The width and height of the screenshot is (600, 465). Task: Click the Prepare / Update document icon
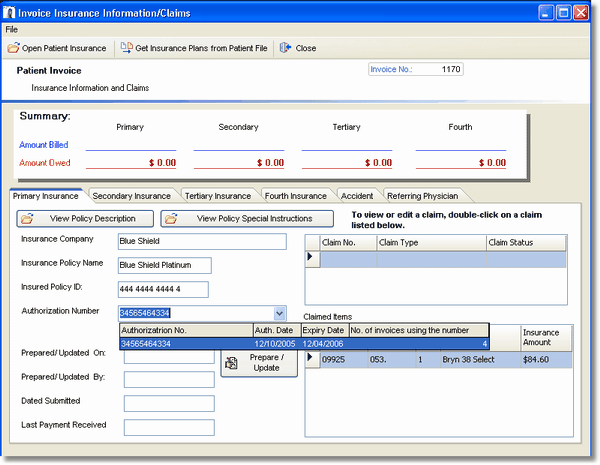pyautogui.click(x=231, y=363)
